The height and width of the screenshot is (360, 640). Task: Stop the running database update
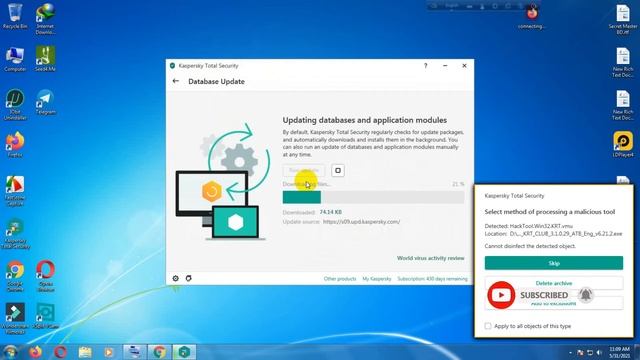(338, 170)
